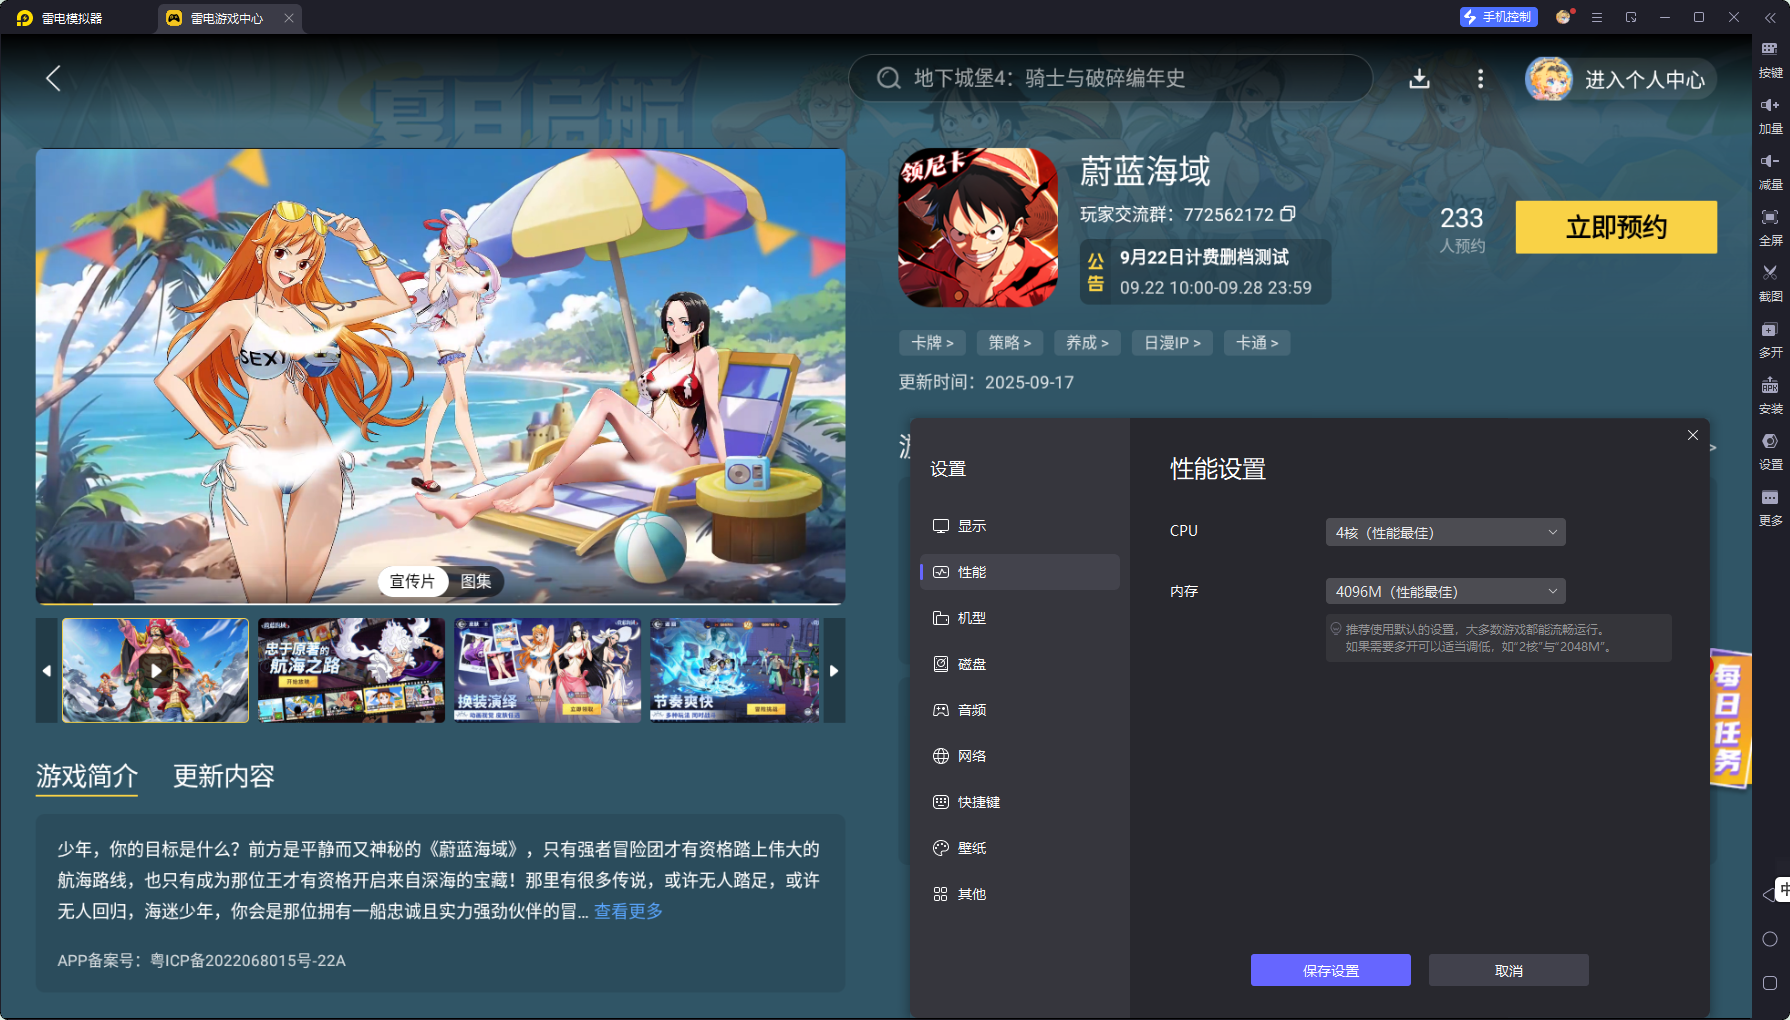Switch to the 雷电游戏中心 tab

[228, 18]
